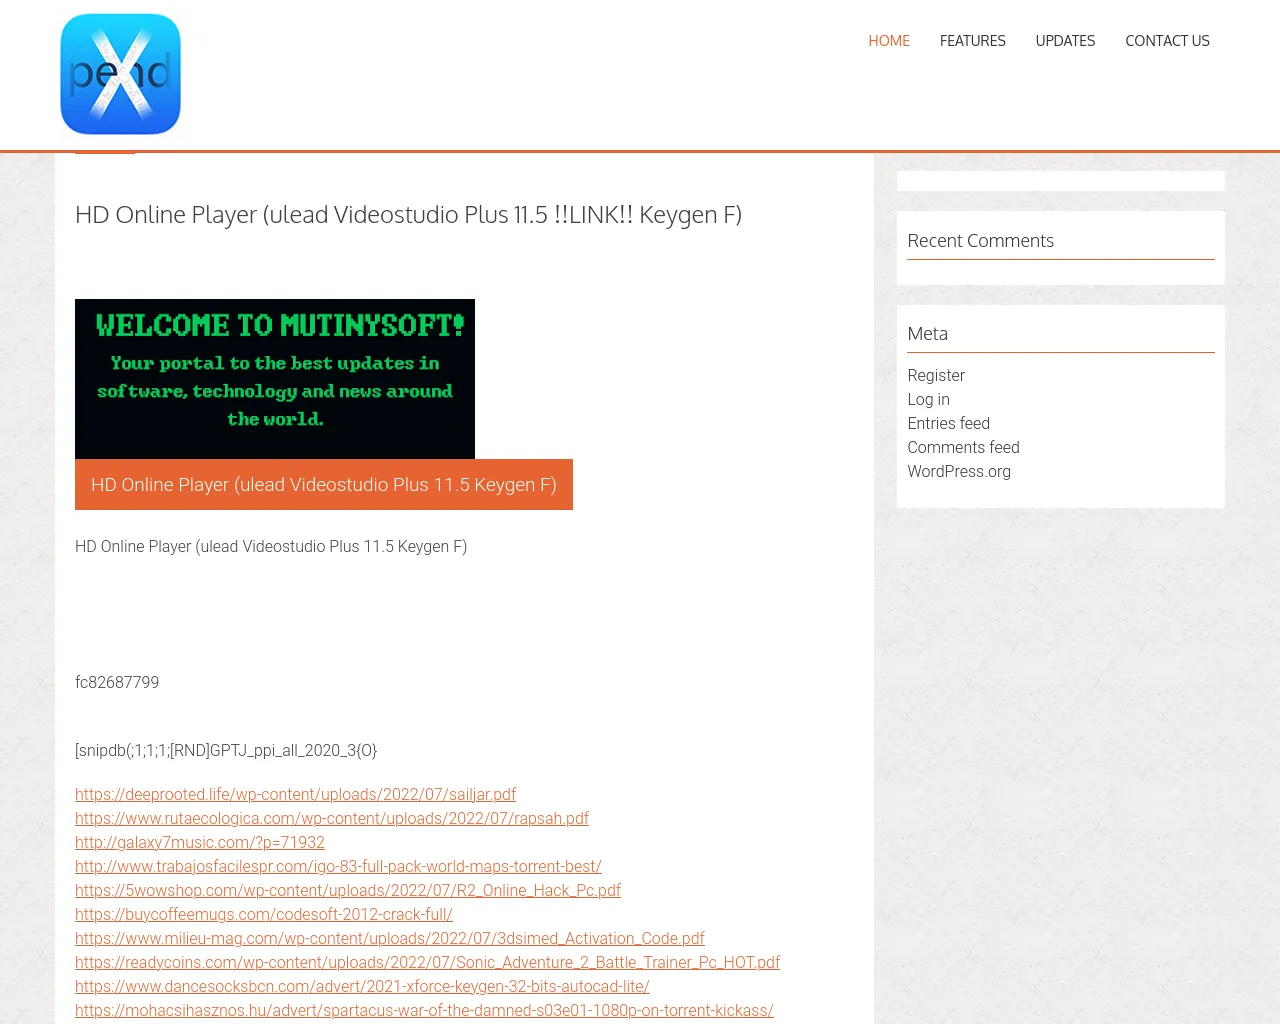This screenshot has width=1280, height=1024.
Task: Open the galaxy7music.com link
Action: click(x=200, y=842)
